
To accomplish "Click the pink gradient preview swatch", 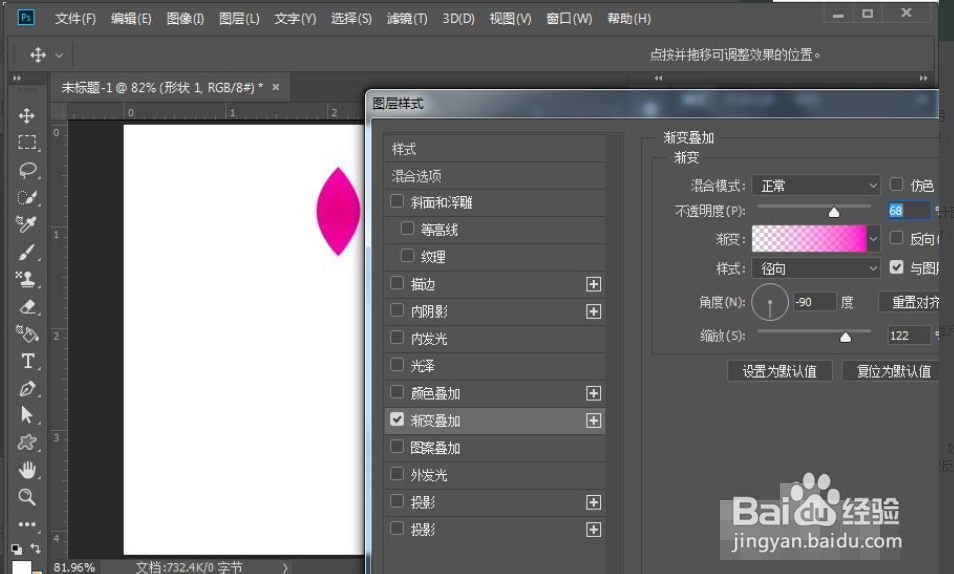I will (x=809, y=239).
